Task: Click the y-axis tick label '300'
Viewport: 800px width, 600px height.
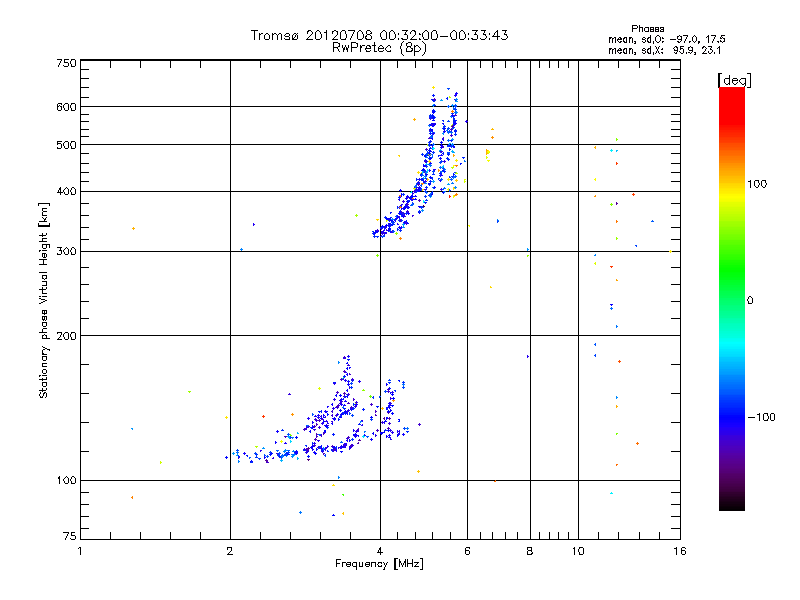Action: click(66, 252)
